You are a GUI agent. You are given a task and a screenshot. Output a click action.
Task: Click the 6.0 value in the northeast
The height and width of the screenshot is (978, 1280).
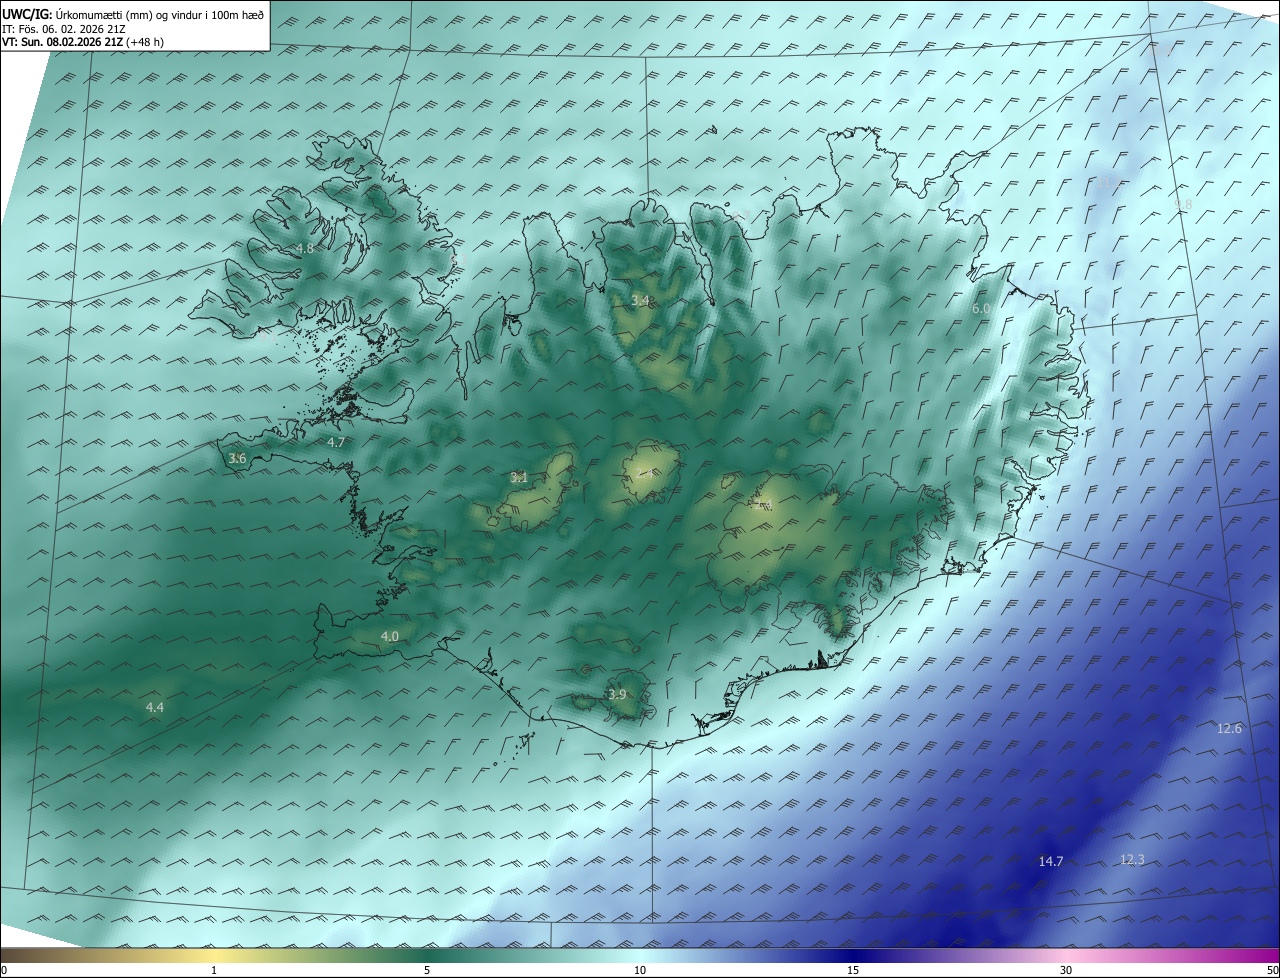981,309
